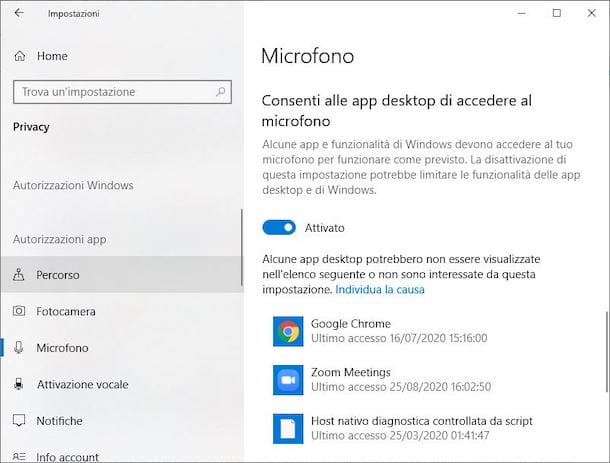Click the Google Chrome app icon
Viewport: 610px width, 463px height.
[288, 331]
